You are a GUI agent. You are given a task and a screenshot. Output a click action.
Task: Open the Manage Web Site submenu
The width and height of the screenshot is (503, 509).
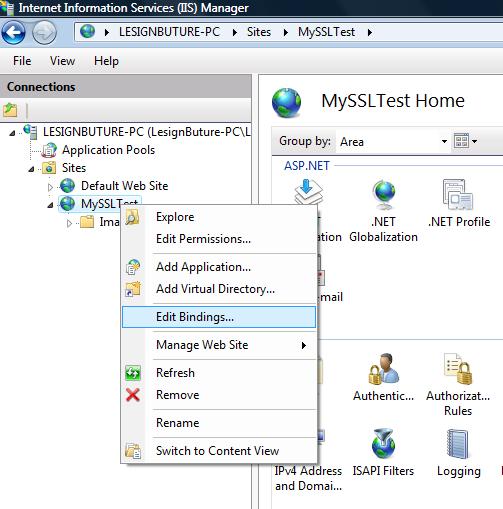coord(219,345)
